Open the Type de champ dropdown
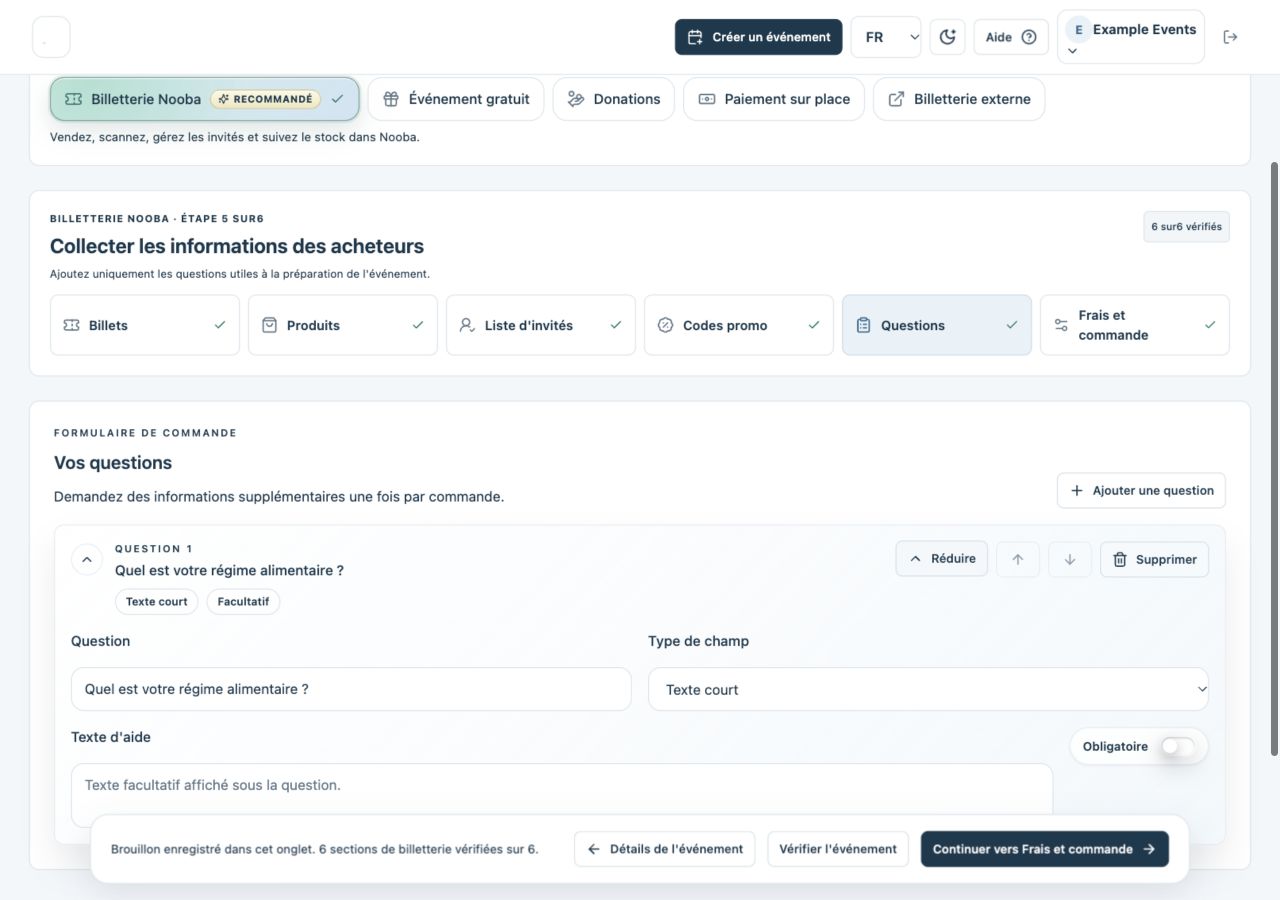1280x900 pixels. [x=928, y=689]
